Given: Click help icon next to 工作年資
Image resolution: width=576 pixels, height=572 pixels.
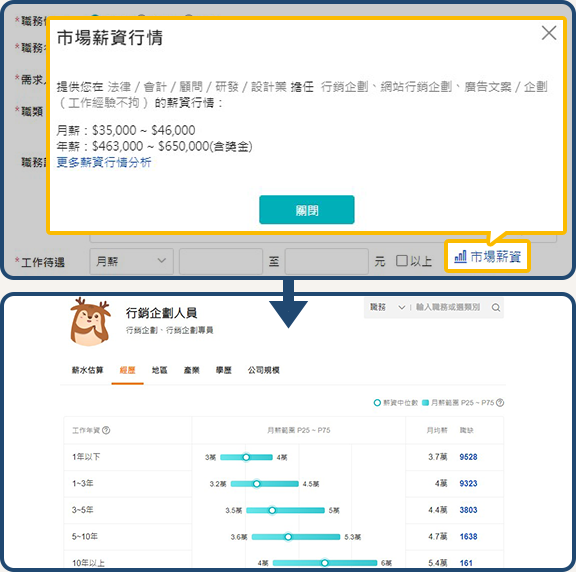Looking at the screenshot, I should click(106, 430).
